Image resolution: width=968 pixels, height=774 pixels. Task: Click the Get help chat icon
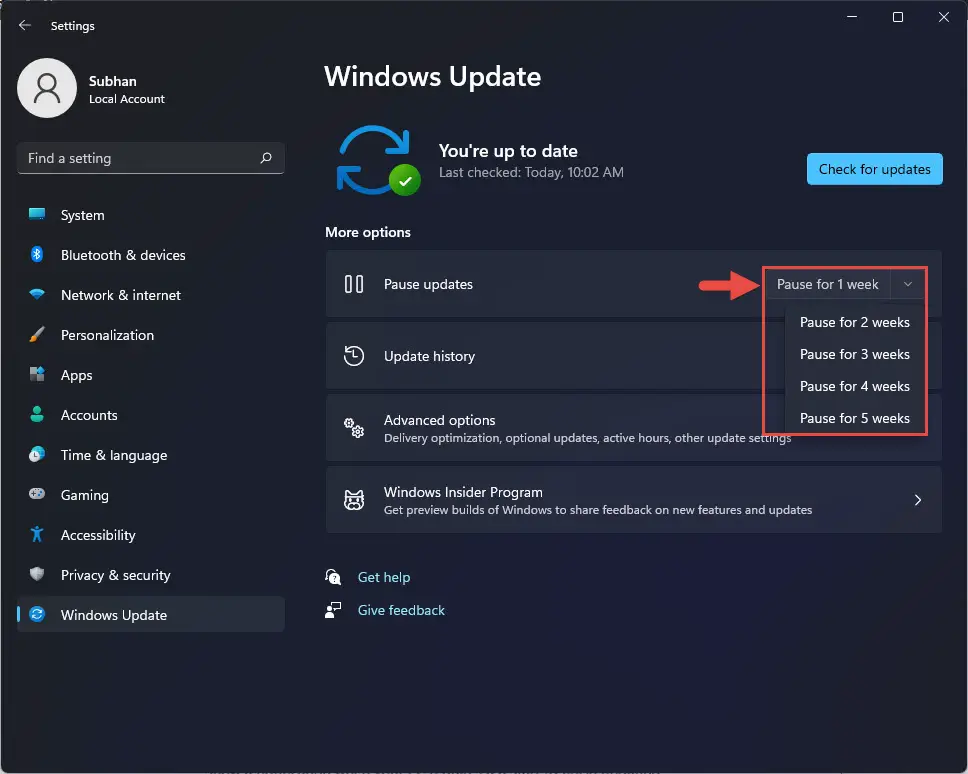(333, 576)
